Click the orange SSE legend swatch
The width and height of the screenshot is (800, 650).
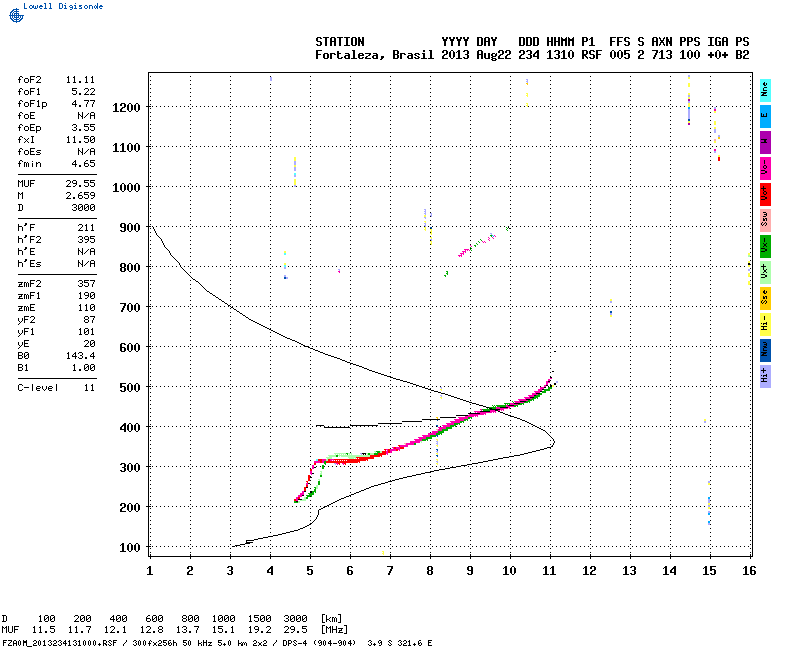(765, 298)
